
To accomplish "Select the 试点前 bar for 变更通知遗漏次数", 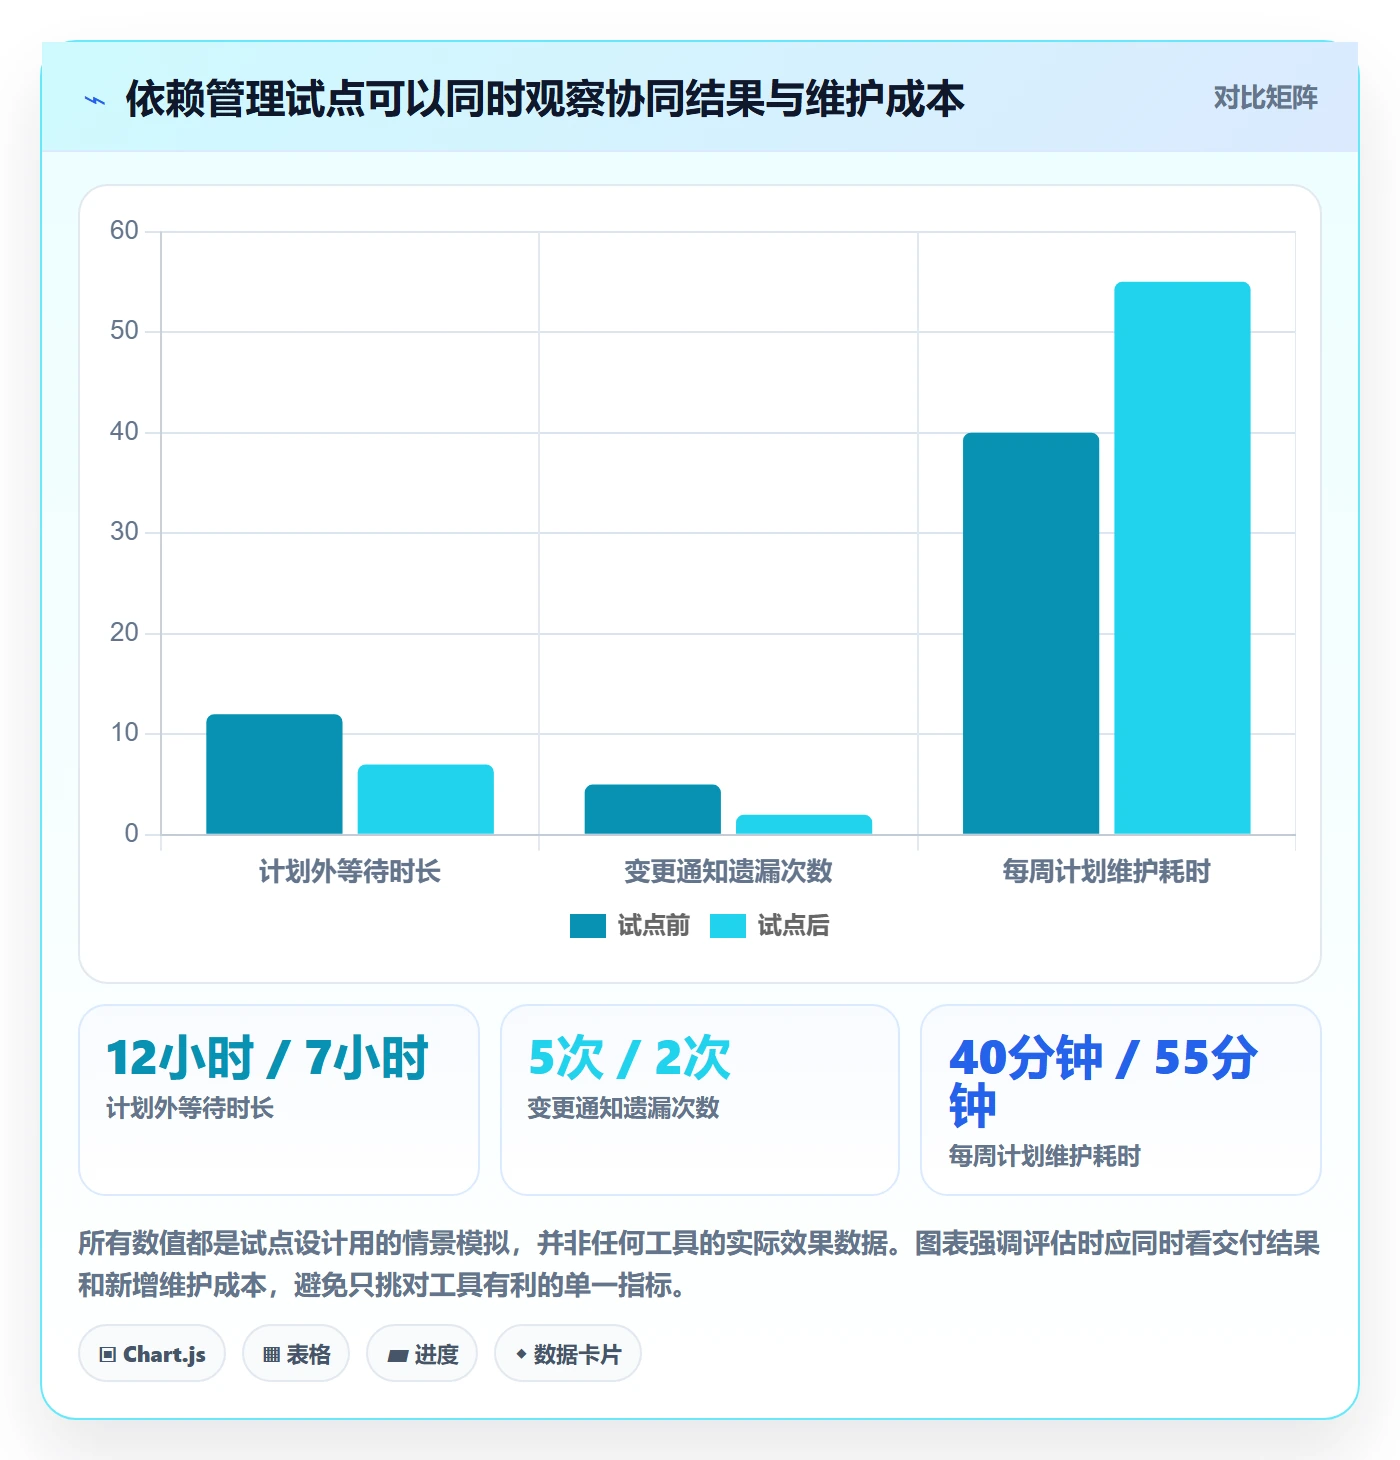I will tap(653, 809).
